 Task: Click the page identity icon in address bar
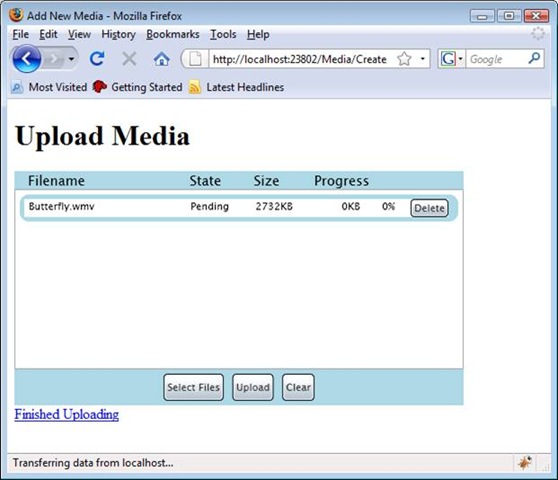tap(195, 59)
